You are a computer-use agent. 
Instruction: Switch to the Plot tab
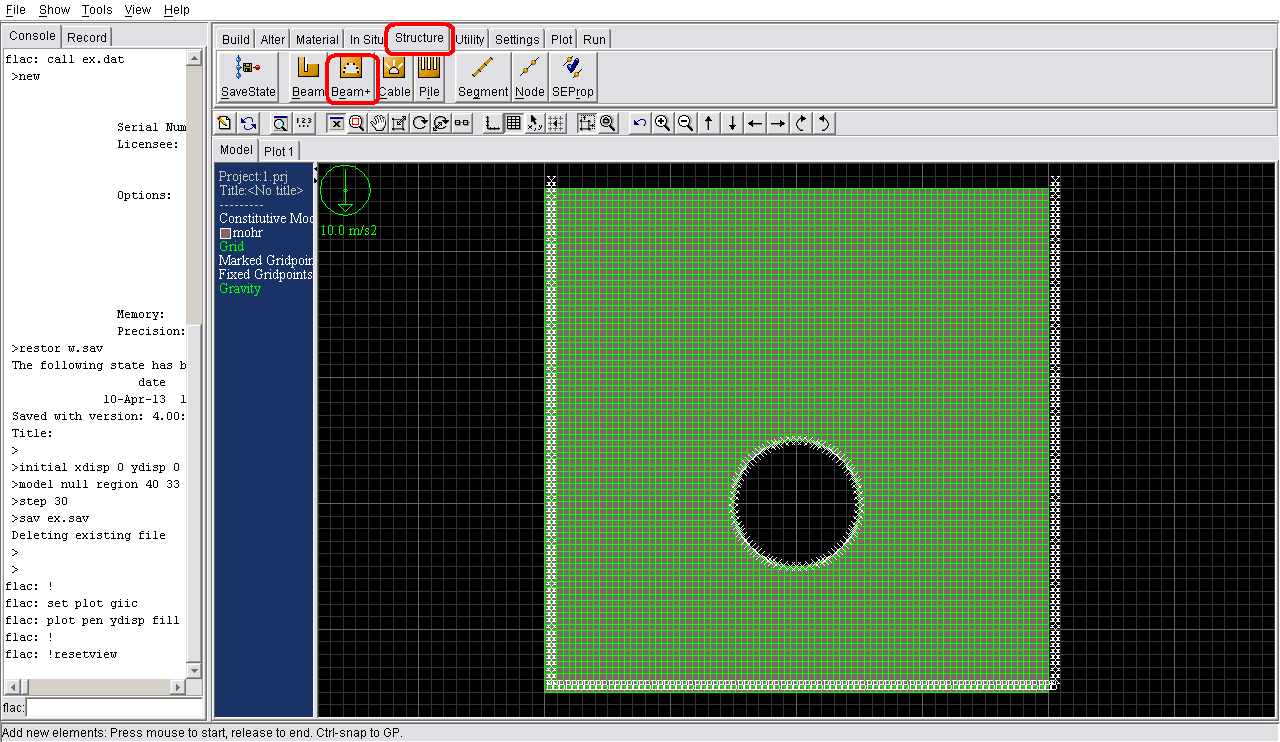[562, 40]
